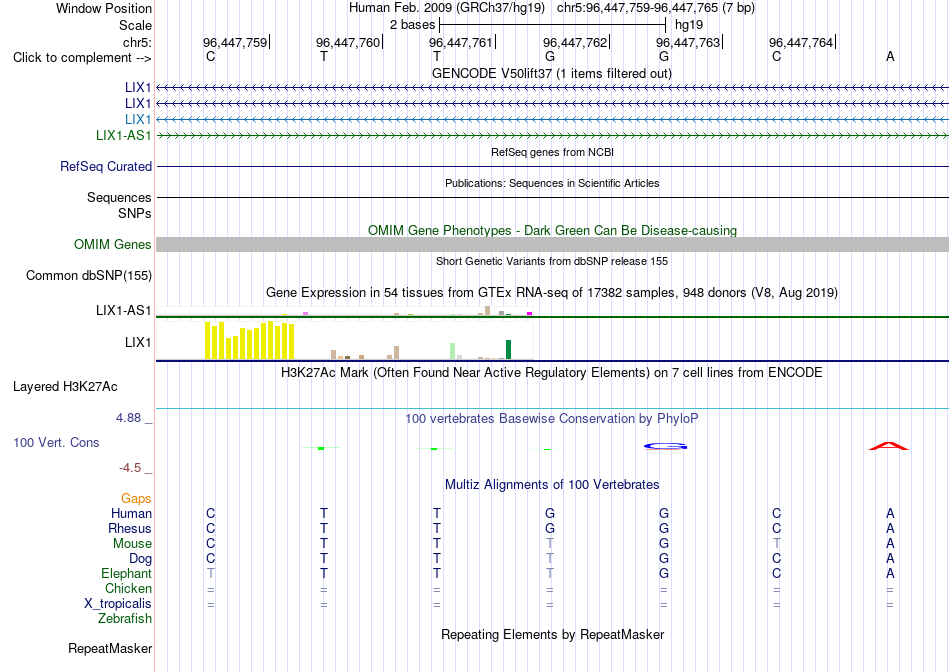
Task: Select the "X_tropicalis" species row label
Action: pos(118,604)
